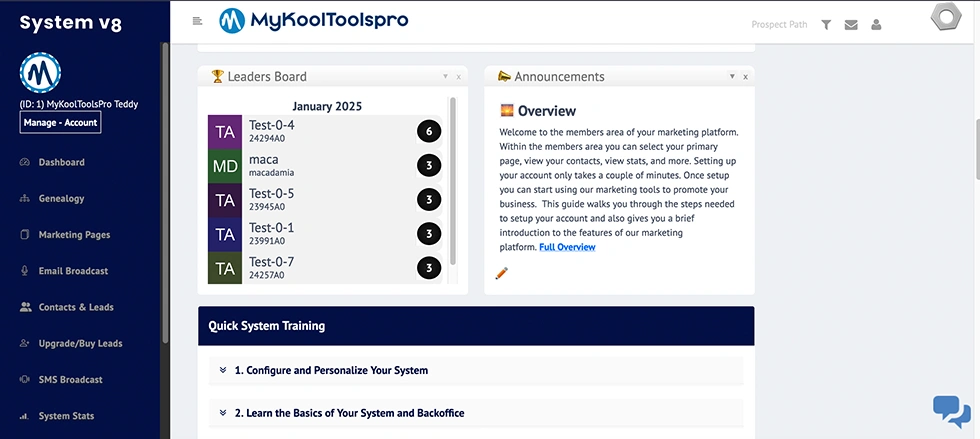Image resolution: width=980 pixels, height=439 pixels.
Task: Open the envelope messages icon
Action: (x=851, y=25)
